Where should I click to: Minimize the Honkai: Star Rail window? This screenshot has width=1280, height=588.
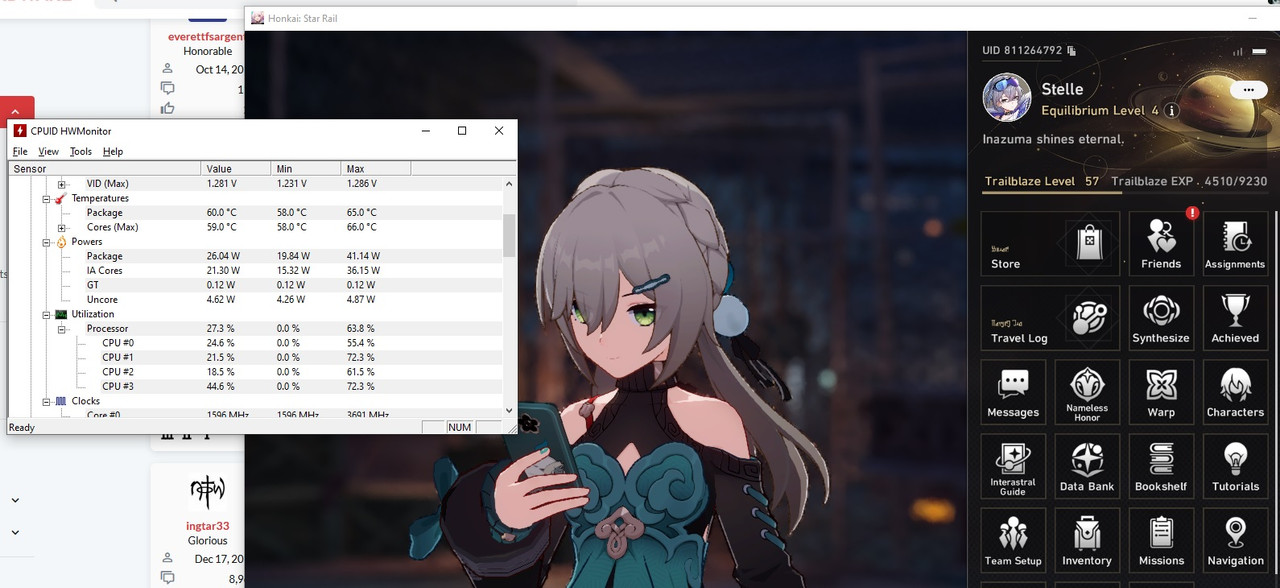[1253, 18]
